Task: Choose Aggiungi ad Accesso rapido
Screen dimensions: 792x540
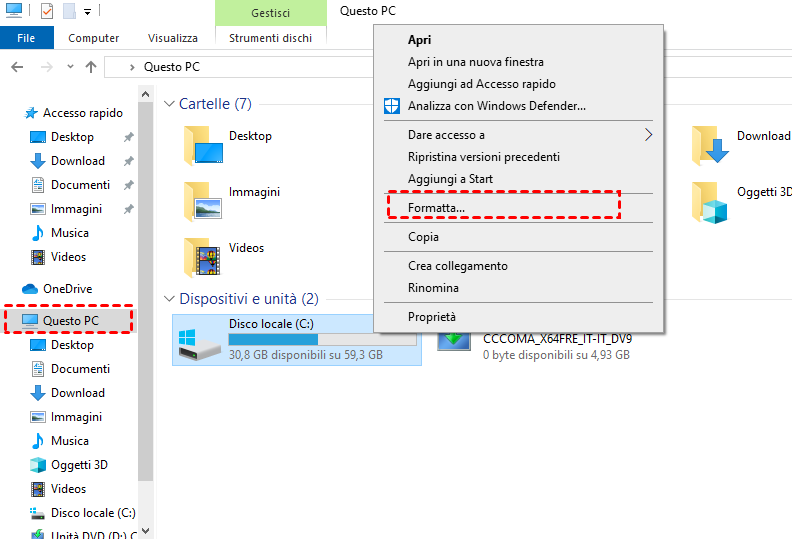Action: tap(482, 84)
